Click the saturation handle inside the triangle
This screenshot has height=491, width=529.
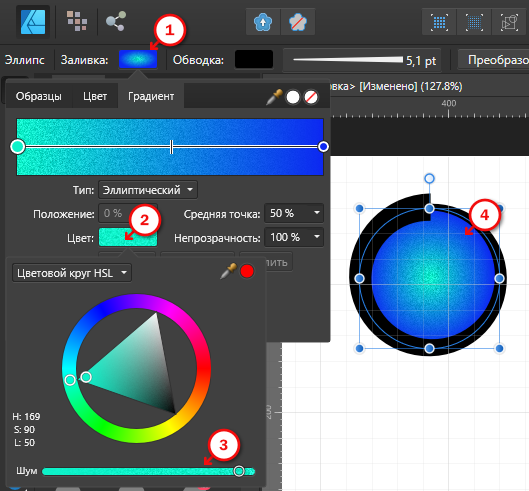pos(86,377)
